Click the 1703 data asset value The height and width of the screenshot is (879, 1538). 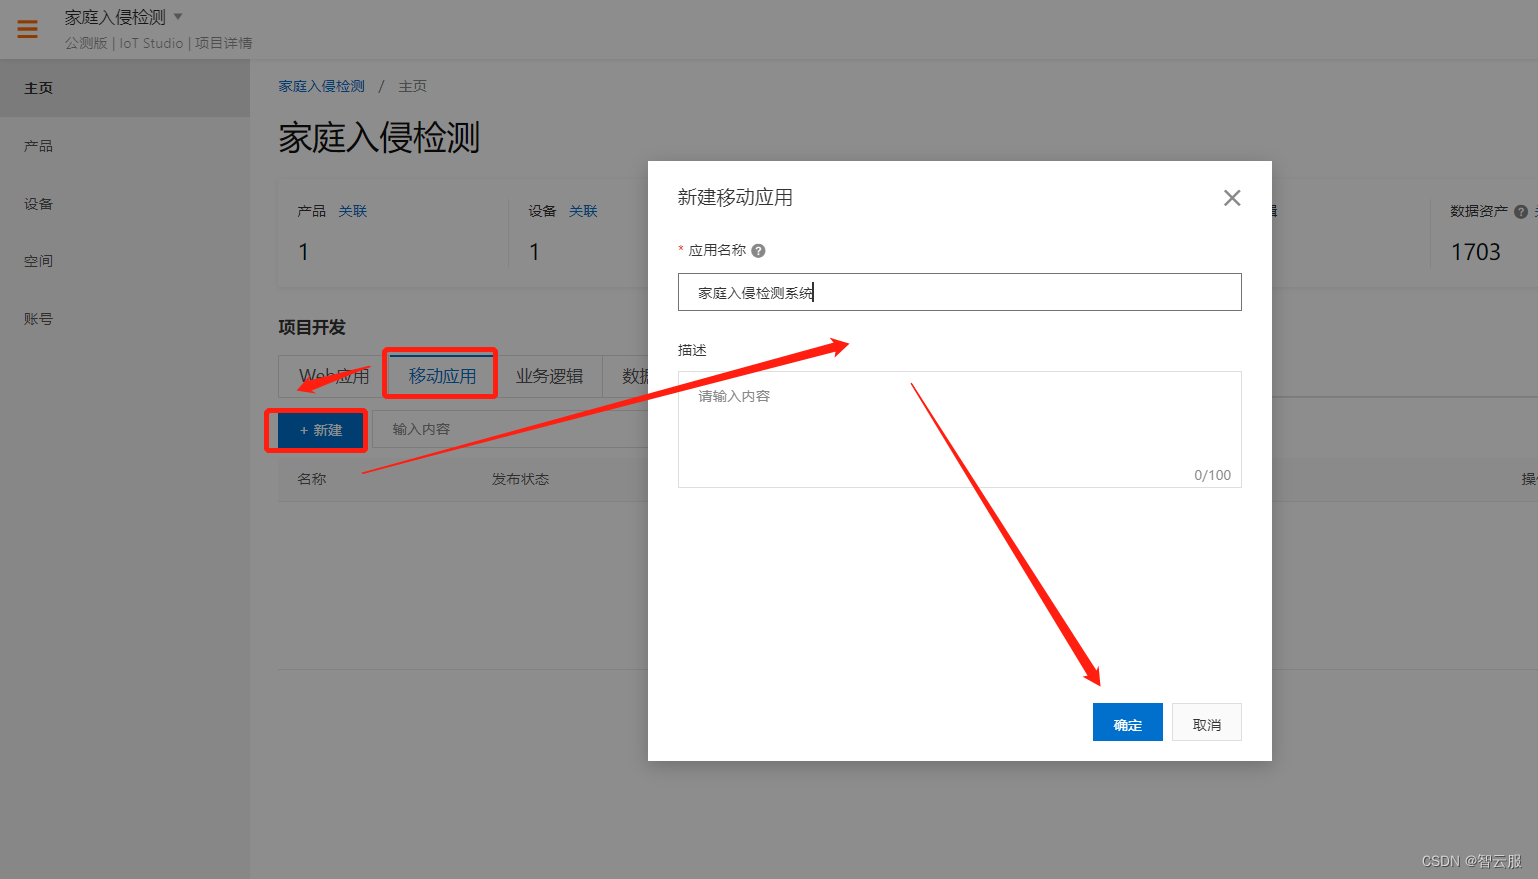[x=1476, y=252]
